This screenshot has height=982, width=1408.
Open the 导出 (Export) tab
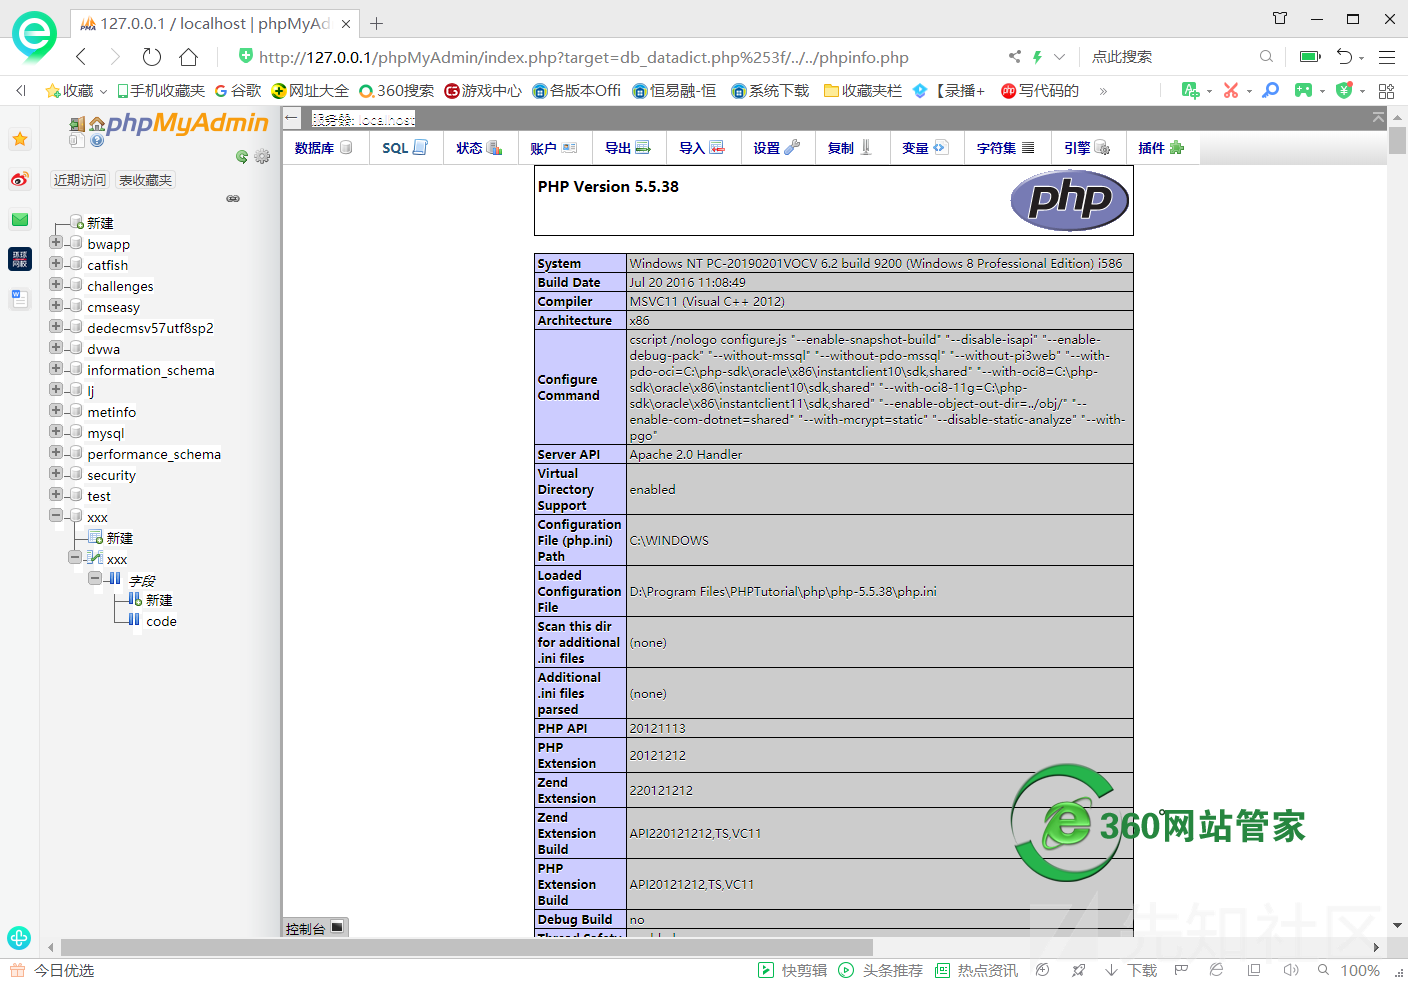click(x=628, y=148)
